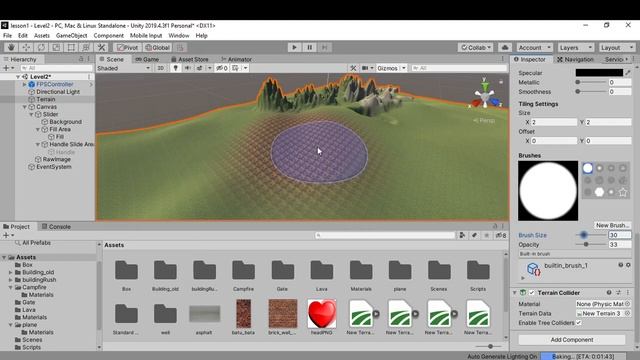Screen dimensions: 640x360
Task: Select the star-shaped brush preset
Action: (623, 192)
